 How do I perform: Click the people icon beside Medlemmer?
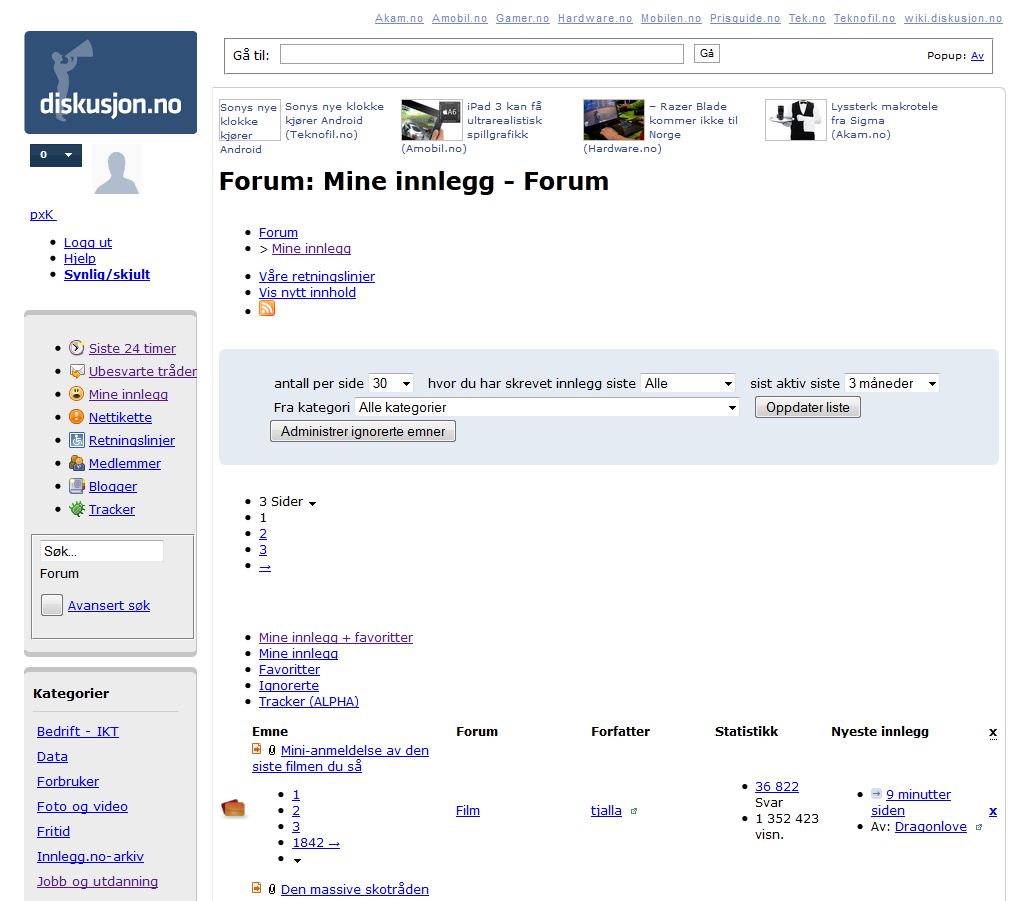click(76, 463)
